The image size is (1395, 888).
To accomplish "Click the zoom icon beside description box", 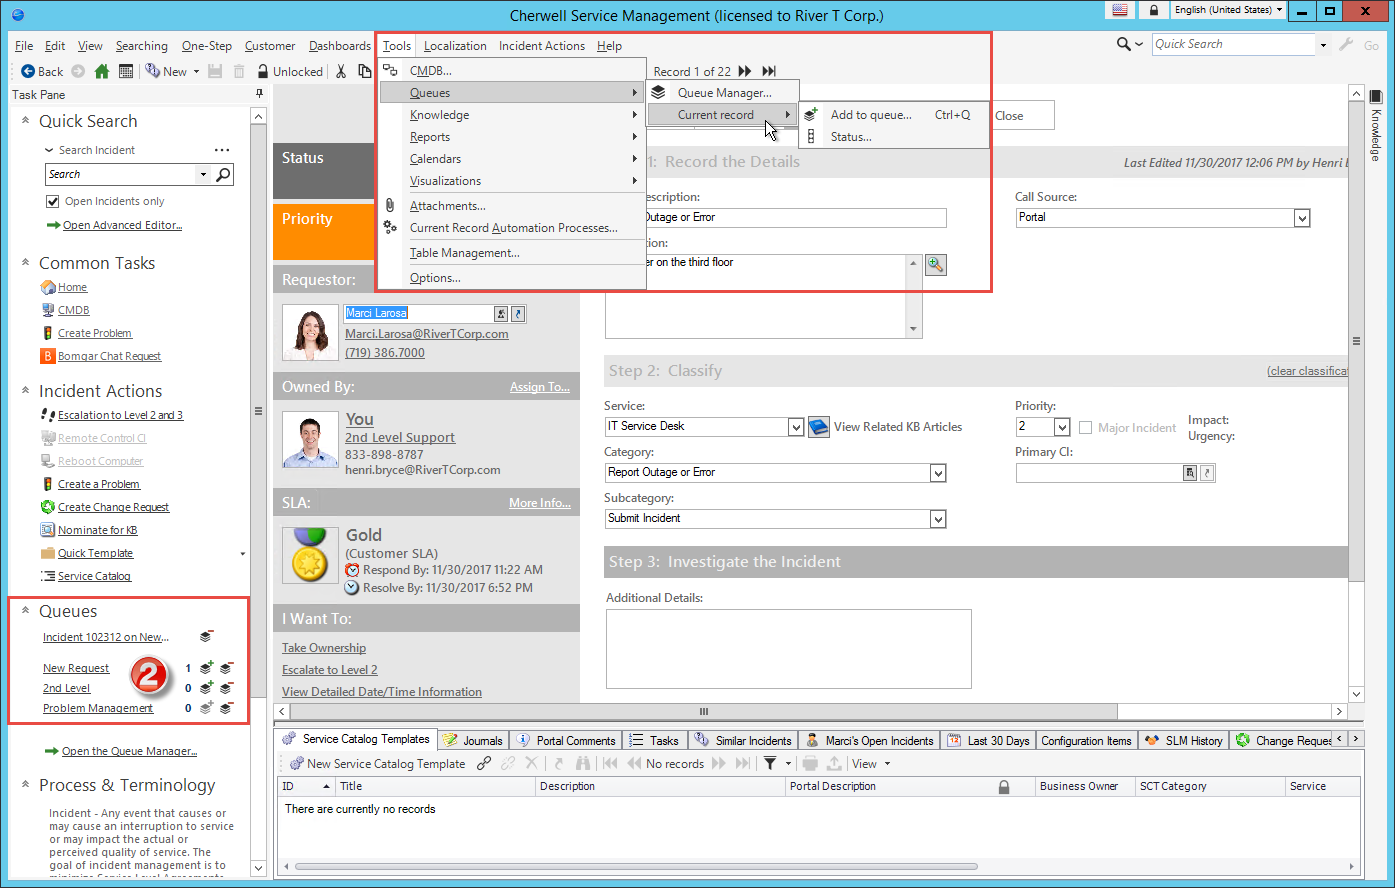I will click(x=935, y=264).
